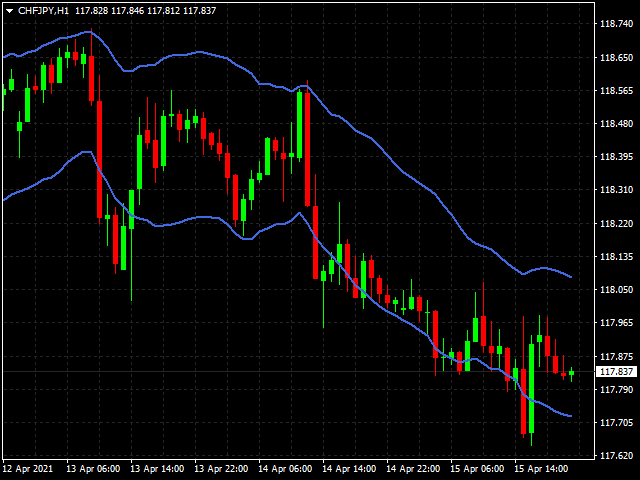Click the CHFJPY,H1 symbol title
This screenshot has height=480, width=640.
click(43, 11)
